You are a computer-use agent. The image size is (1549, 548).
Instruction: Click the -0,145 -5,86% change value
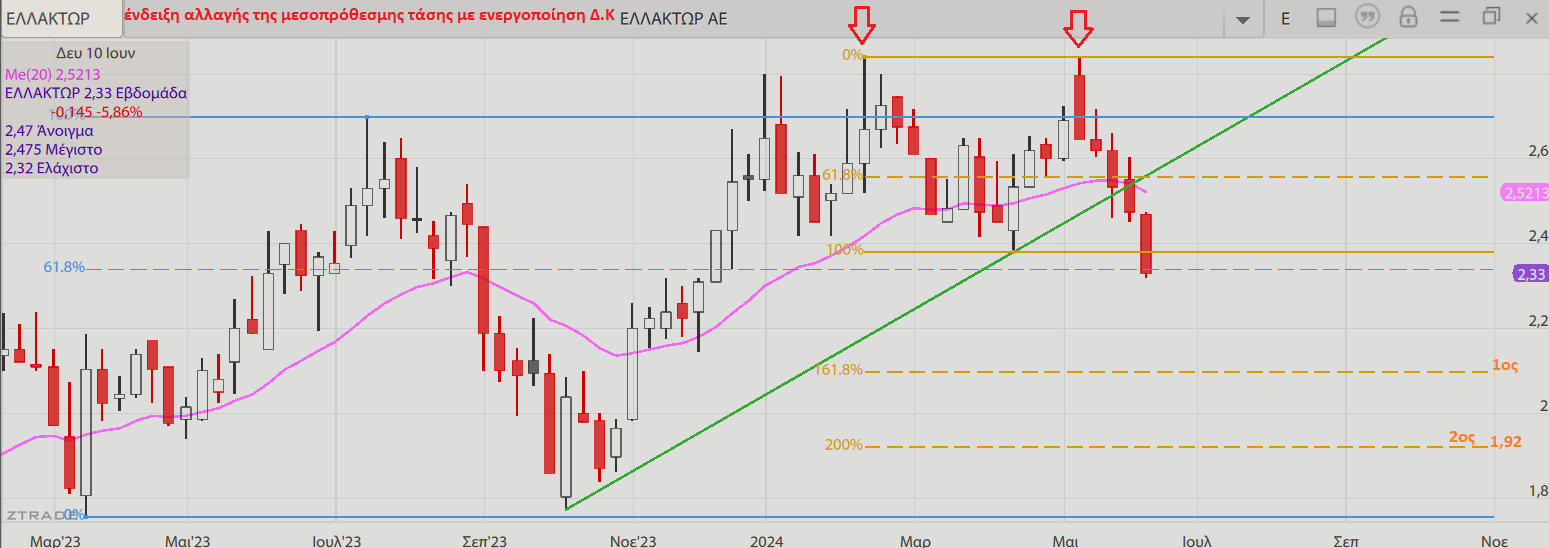tap(96, 111)
